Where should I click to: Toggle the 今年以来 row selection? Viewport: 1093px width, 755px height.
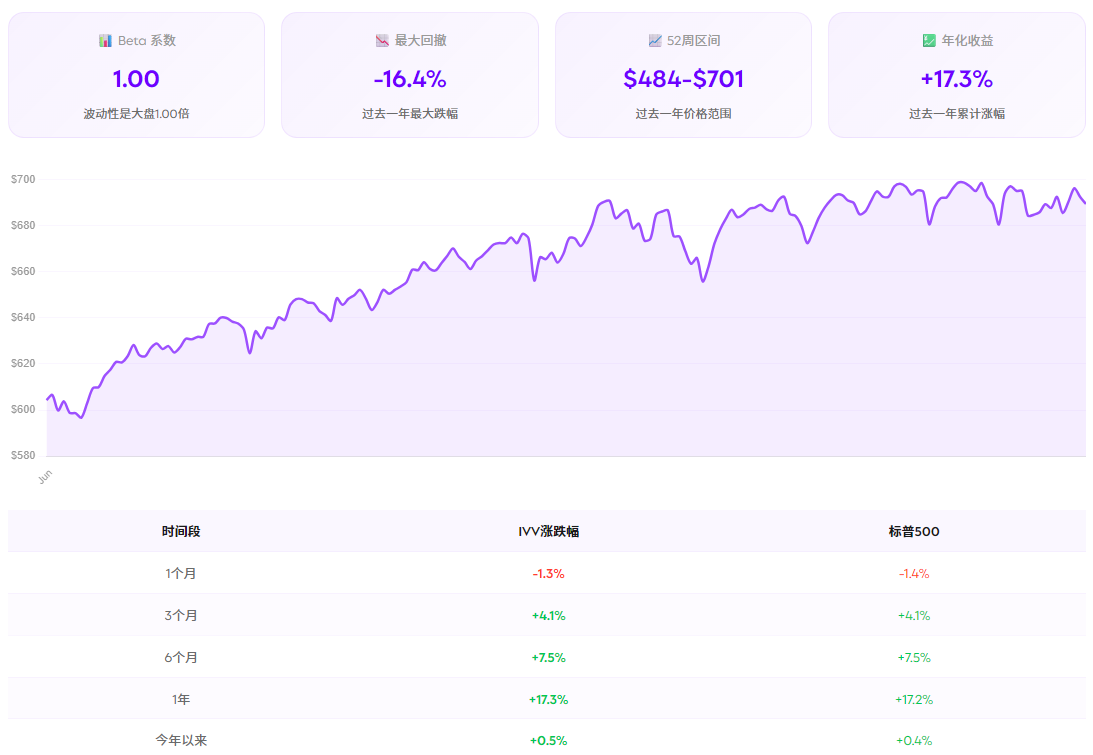pyautogui.click(x=546, y=742)
